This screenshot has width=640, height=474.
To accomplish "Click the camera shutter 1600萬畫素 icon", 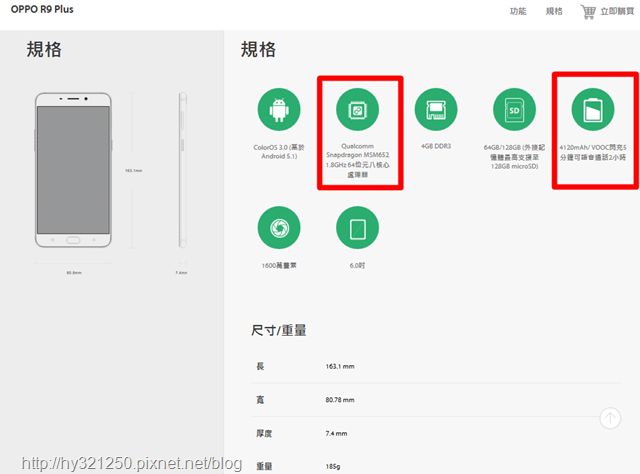I will [279, 227].
